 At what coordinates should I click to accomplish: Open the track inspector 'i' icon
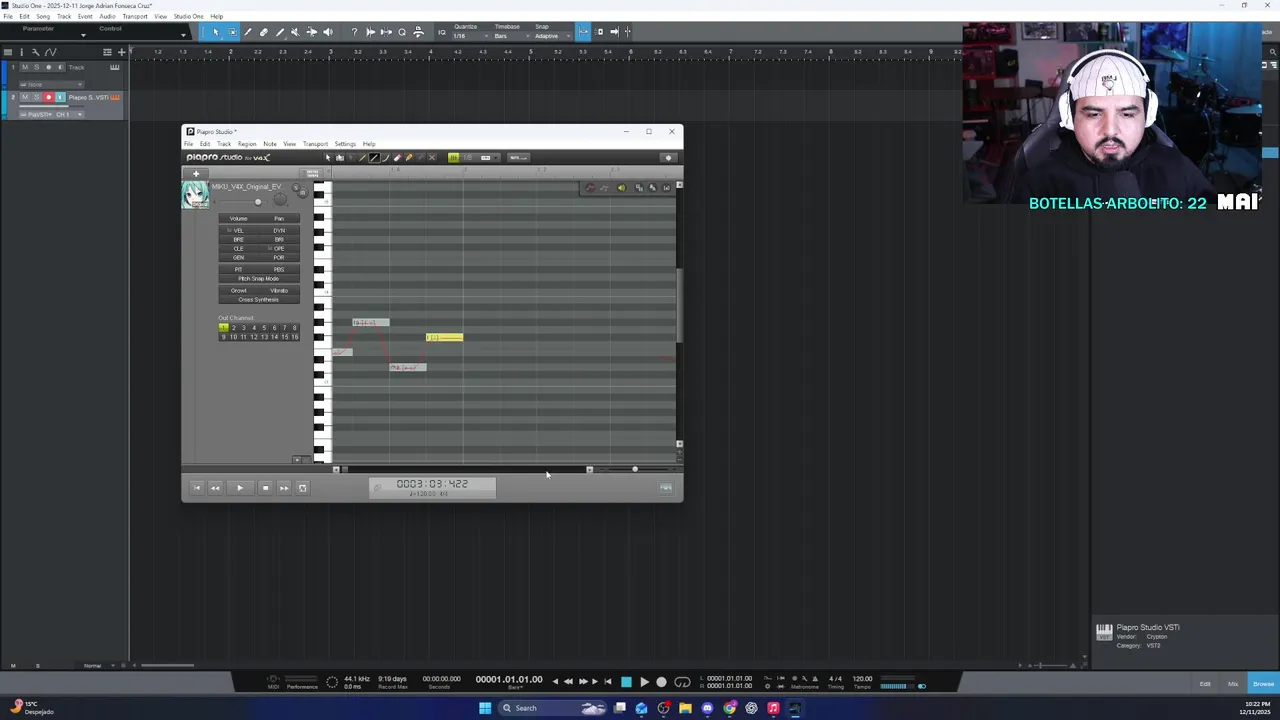coord(23,52)
